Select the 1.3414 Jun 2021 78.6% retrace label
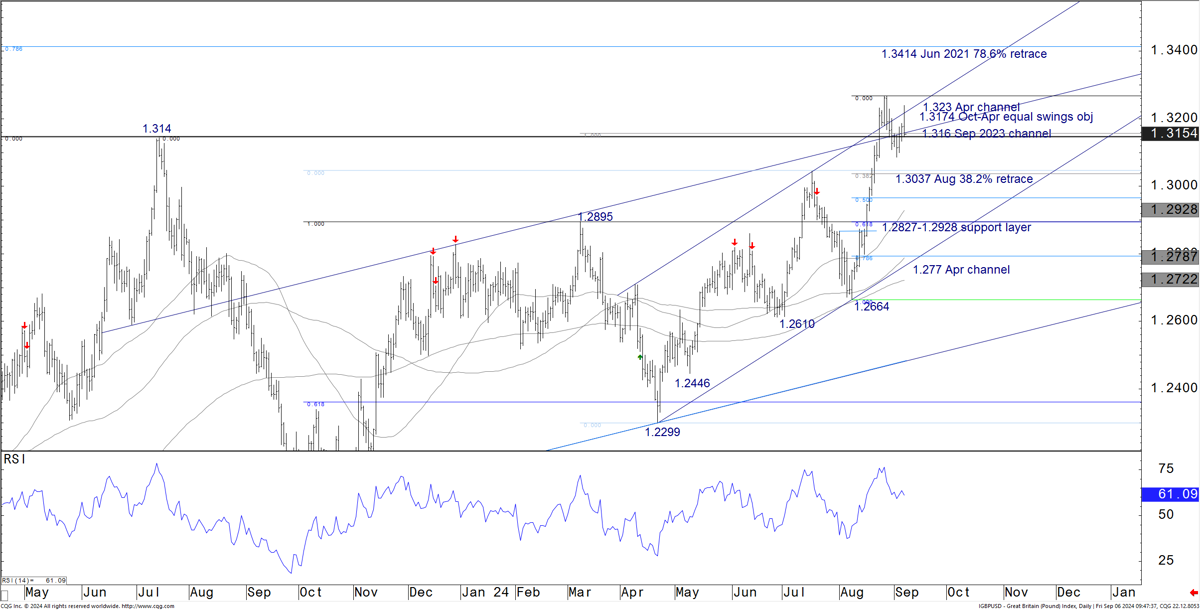Screen dimensions: 1200x610 tap(964, 54)
